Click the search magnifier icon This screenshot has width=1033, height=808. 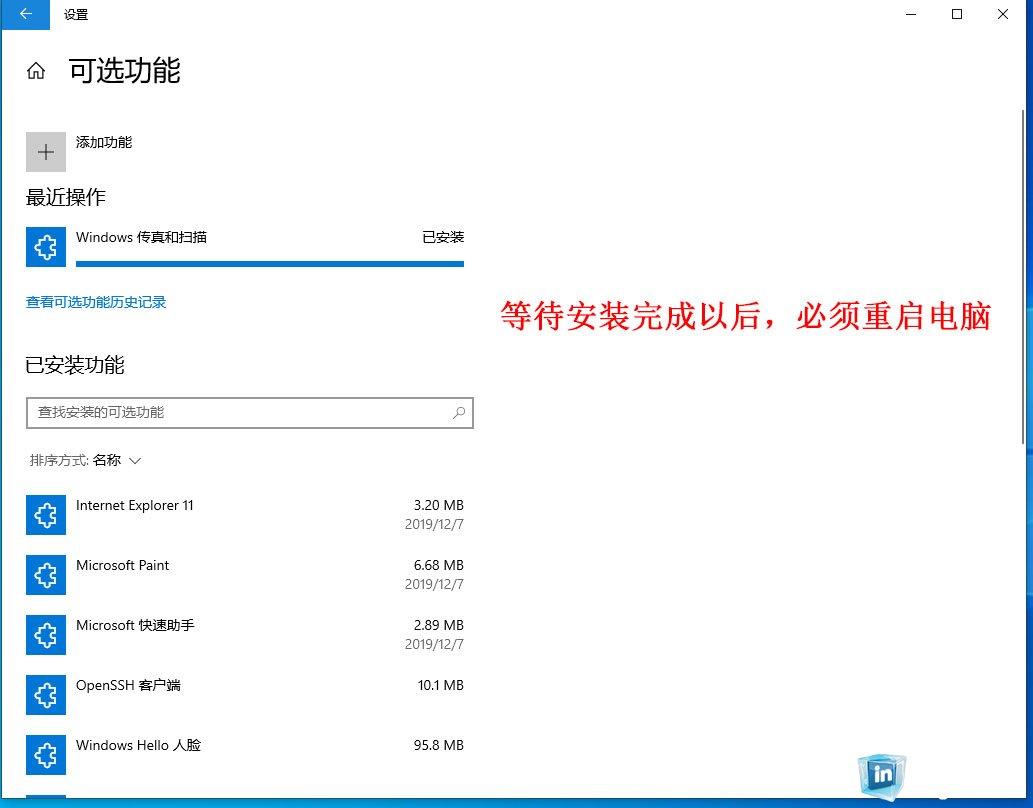click(x=459, y=413)
